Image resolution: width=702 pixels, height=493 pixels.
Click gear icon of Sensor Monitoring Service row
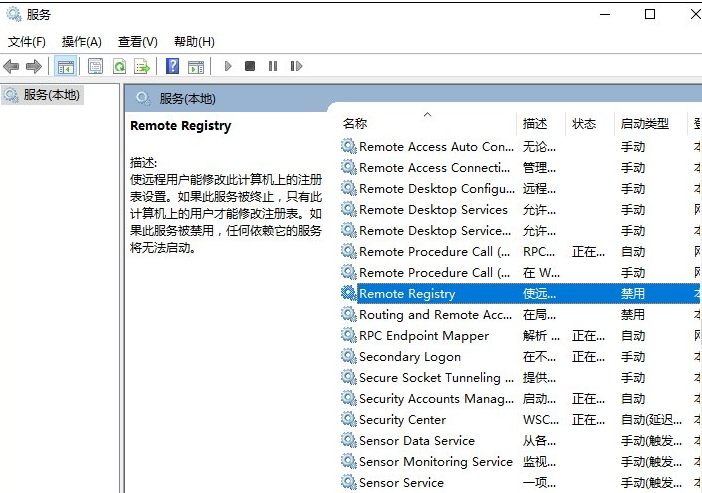[x=348, y=461]
